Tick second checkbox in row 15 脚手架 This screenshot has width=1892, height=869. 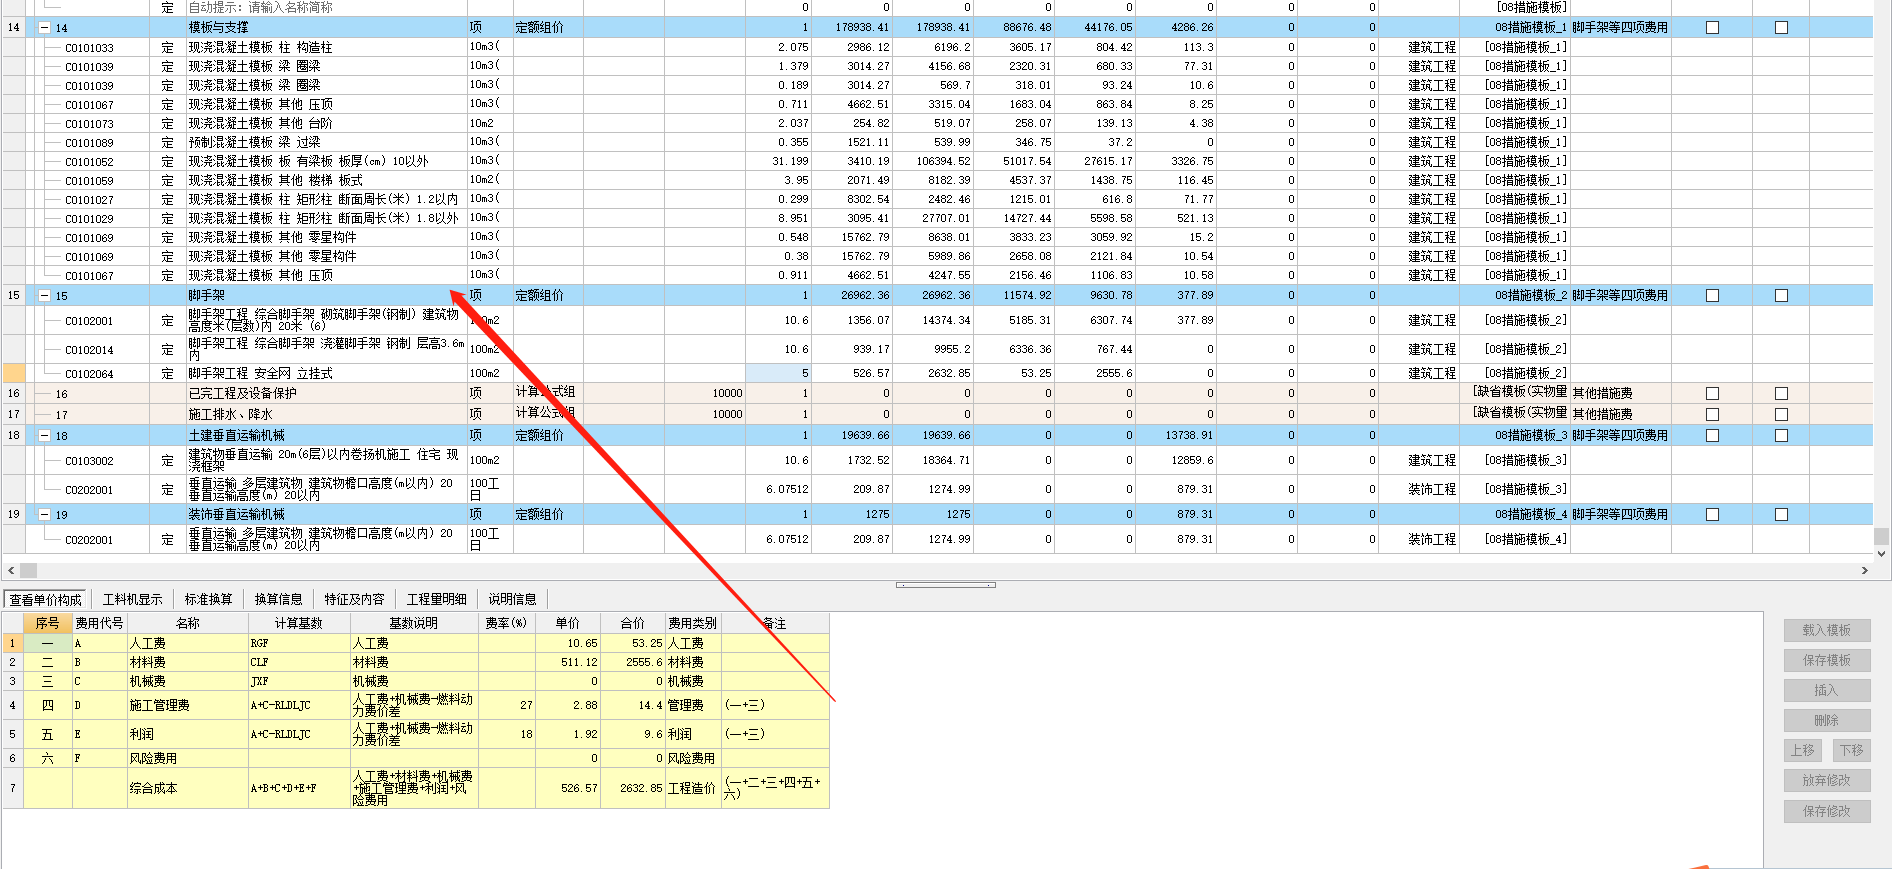click(1781, 296)
